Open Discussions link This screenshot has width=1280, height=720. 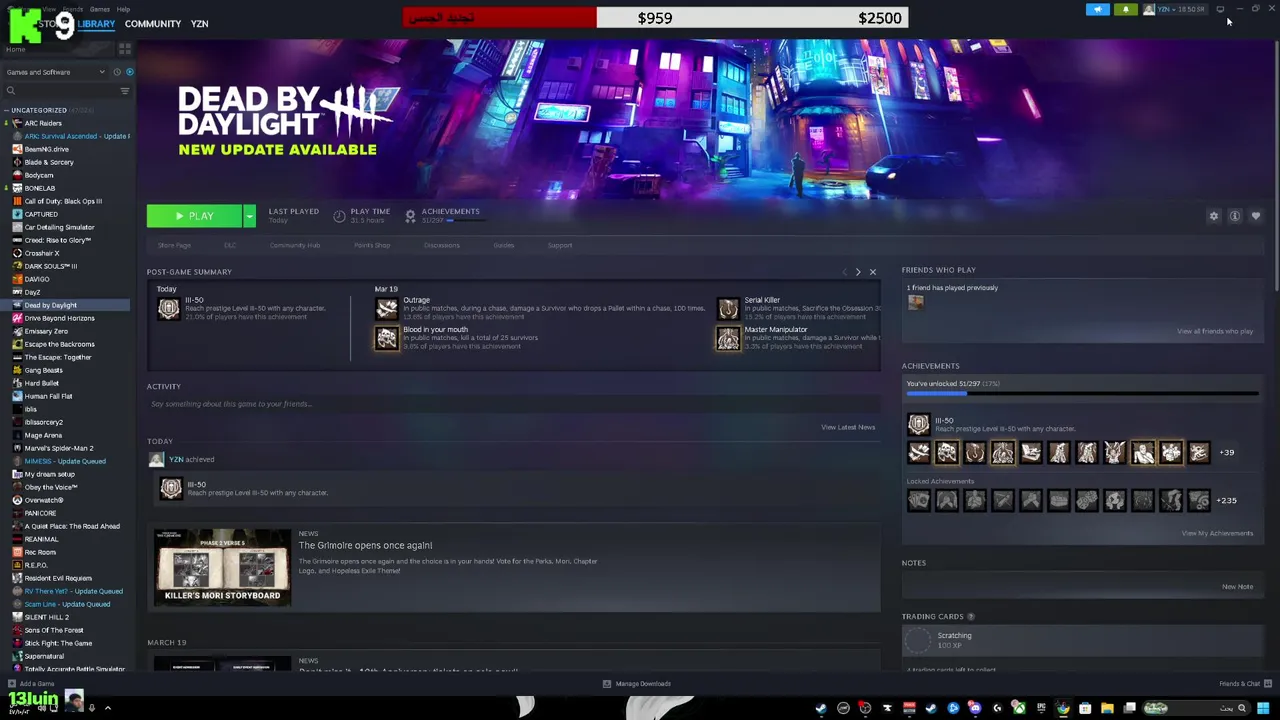click(x=442, y=245)
